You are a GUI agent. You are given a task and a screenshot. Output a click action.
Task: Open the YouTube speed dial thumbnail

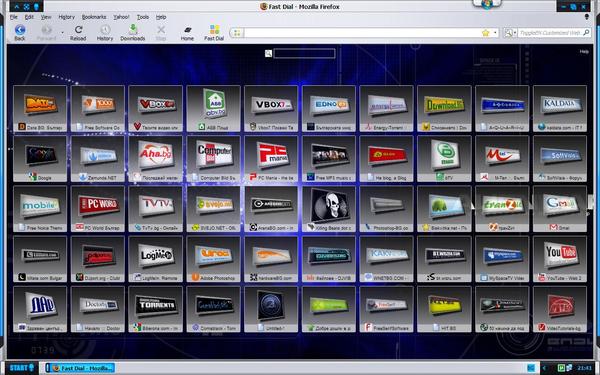point(560,259)
